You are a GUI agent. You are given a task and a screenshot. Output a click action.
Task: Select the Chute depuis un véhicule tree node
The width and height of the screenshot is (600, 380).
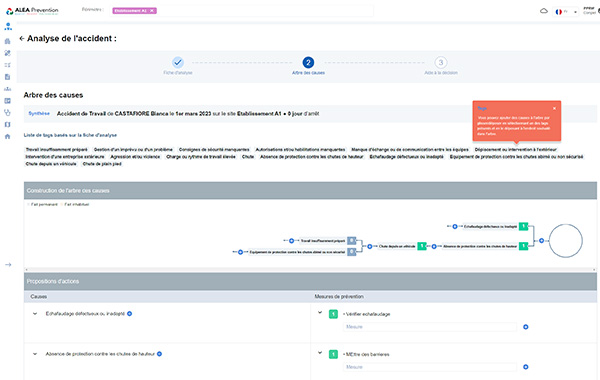397,246
